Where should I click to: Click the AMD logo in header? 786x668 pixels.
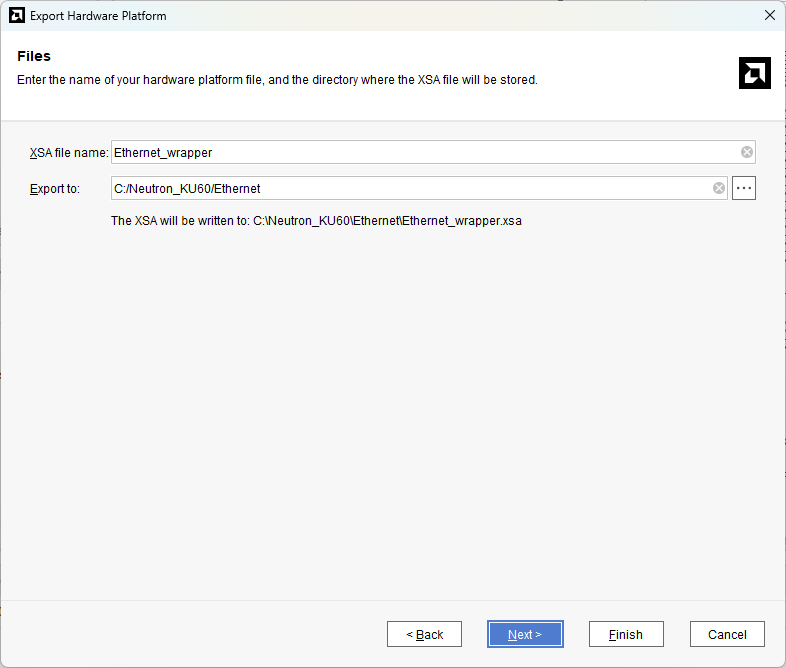(754, 73)
